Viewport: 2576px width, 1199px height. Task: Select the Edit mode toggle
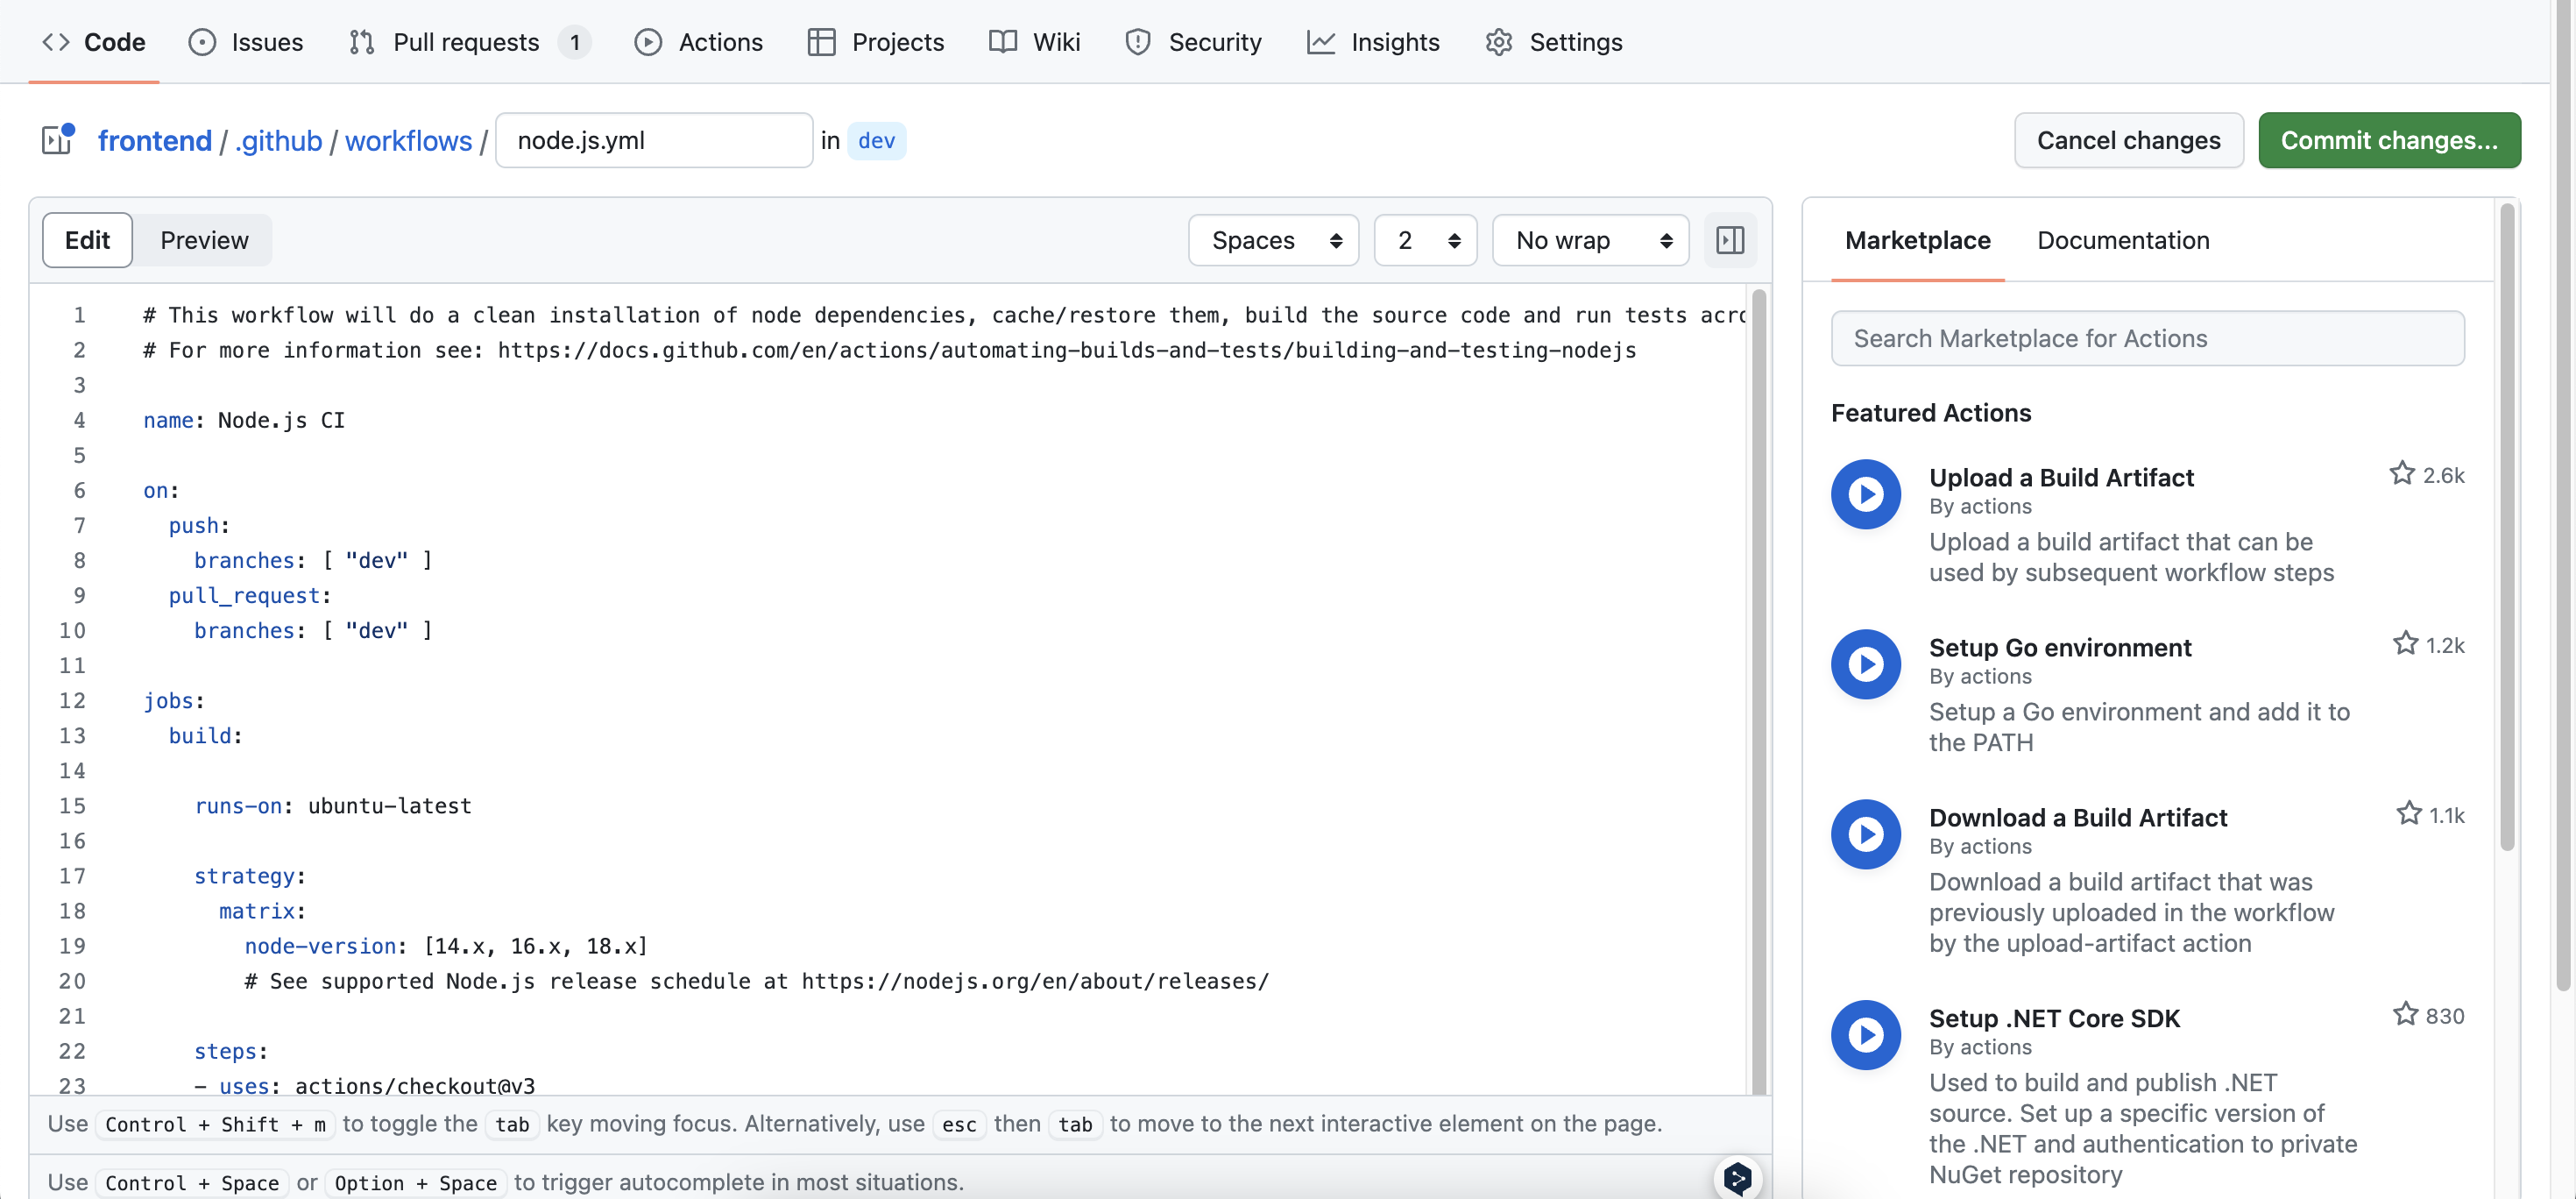88,240
